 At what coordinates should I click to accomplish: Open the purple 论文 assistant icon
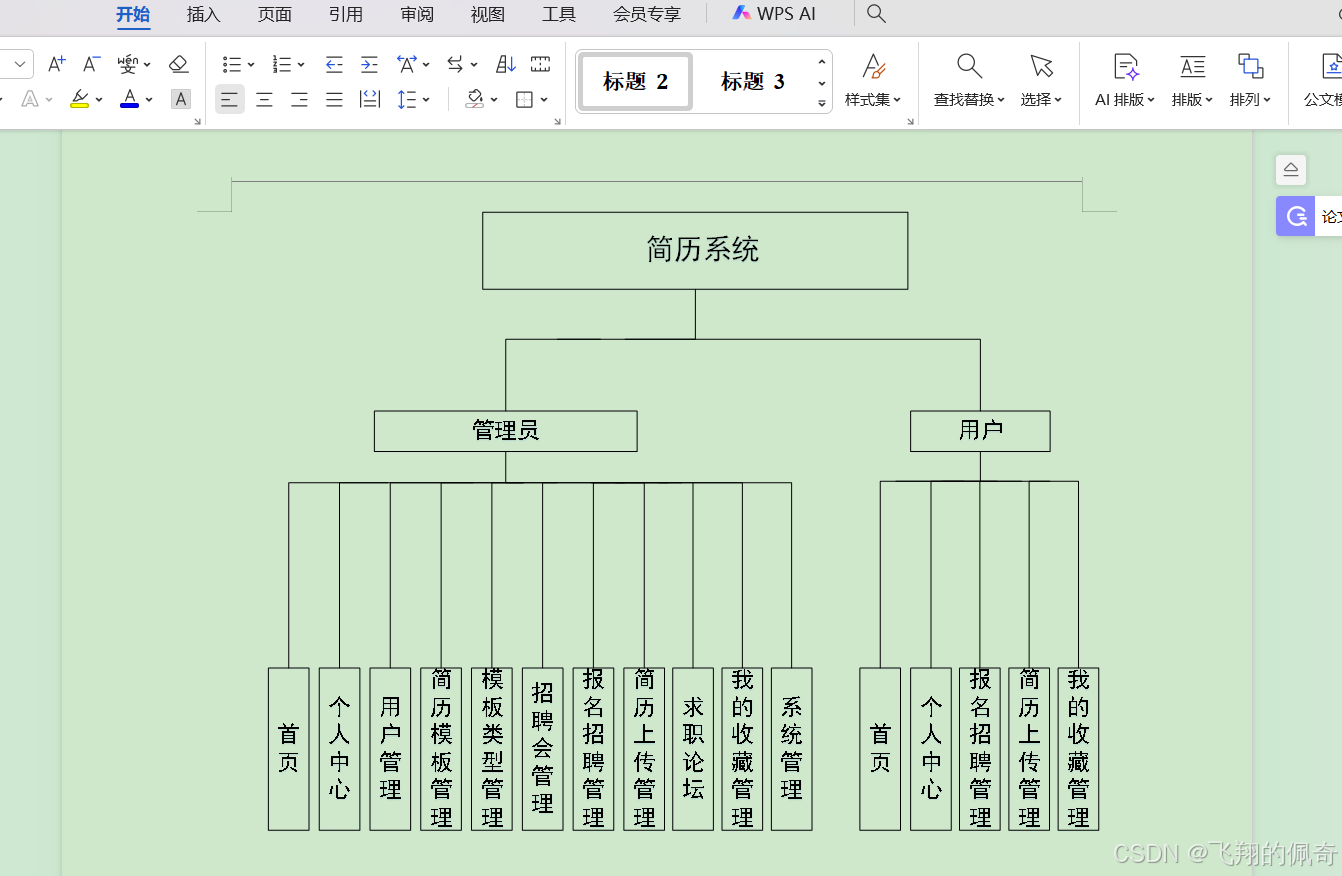click(x=1296, y=216)
